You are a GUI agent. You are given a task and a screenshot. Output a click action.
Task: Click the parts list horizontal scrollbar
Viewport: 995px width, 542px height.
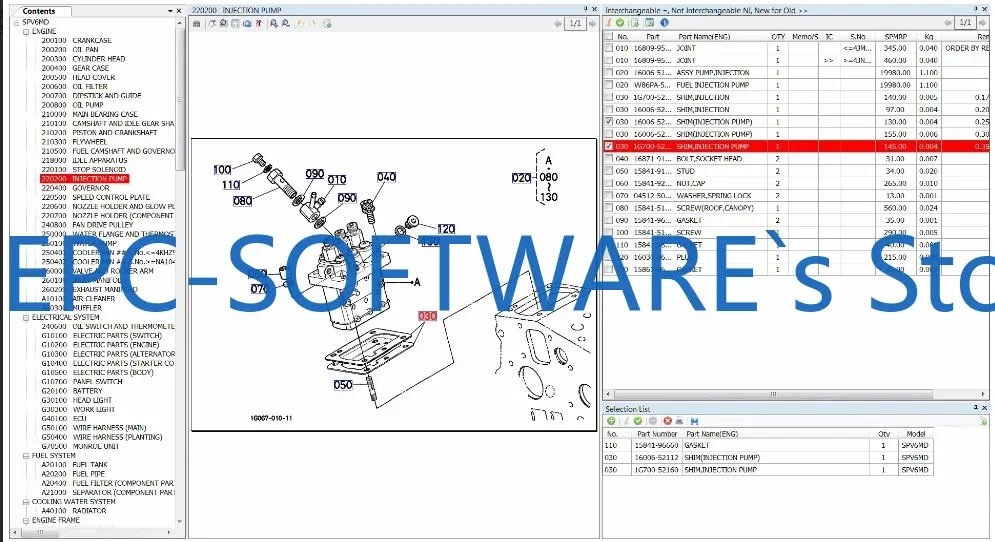(774, 394)
